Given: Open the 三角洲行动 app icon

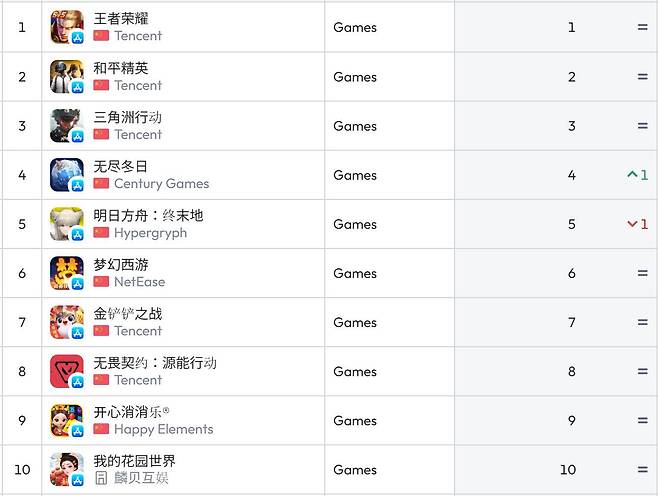Looking at the screenshot, I should click(x=67, y=126).
